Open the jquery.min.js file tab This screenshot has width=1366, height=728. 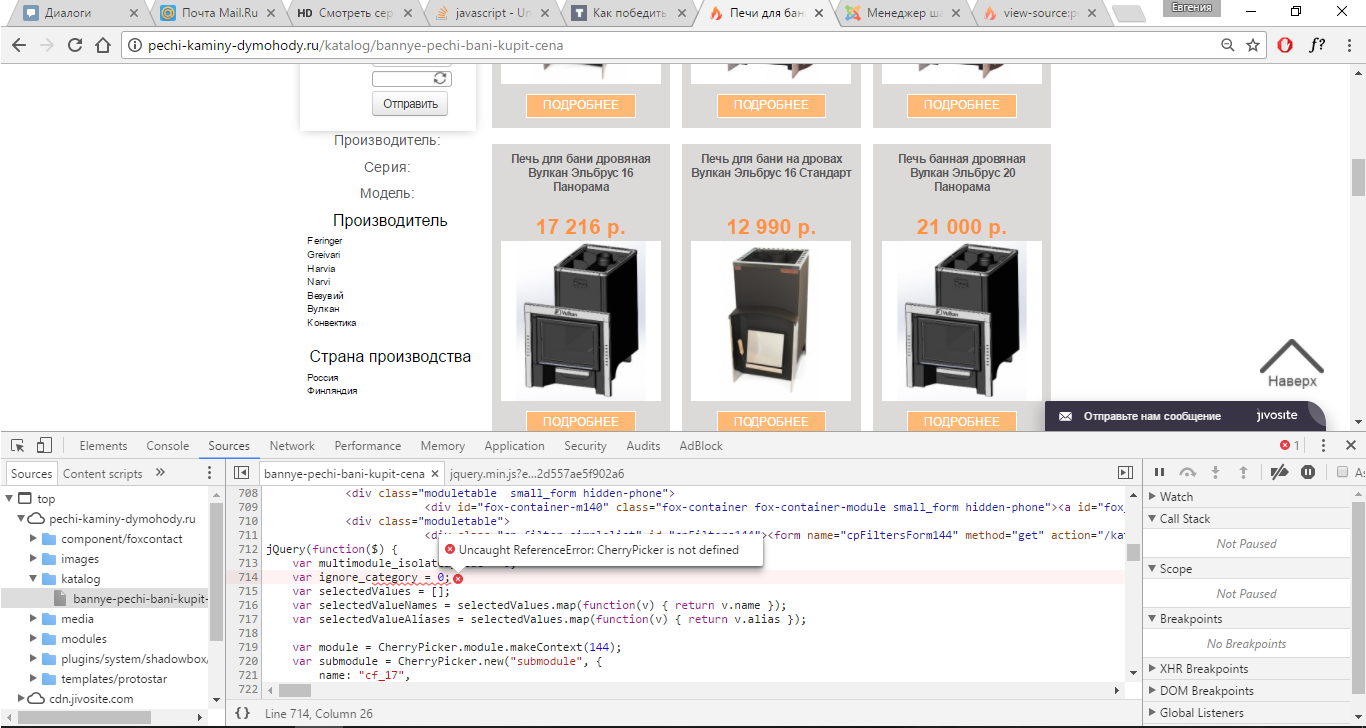[537, 474]
